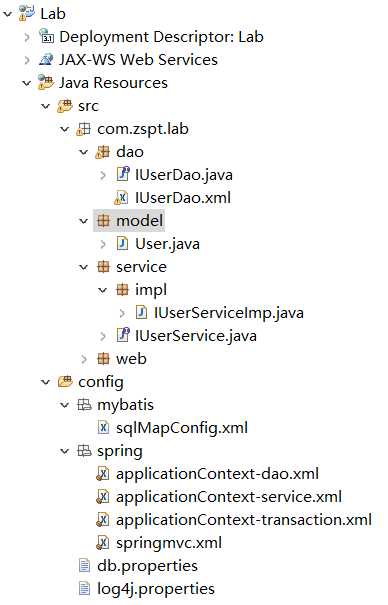
Task: Select applicationContext-transaction.xml
Action: click(x=244, y=520)
